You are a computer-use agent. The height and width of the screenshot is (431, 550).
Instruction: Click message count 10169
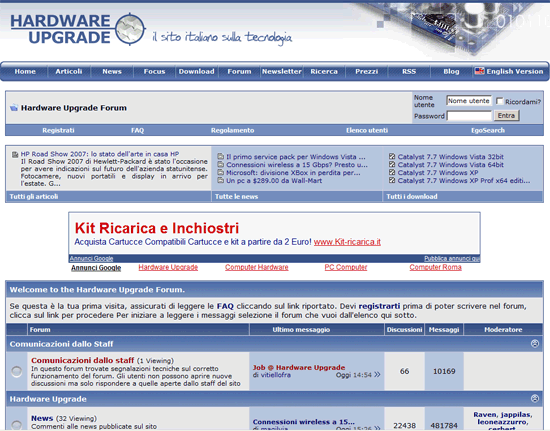coord(444,371)
